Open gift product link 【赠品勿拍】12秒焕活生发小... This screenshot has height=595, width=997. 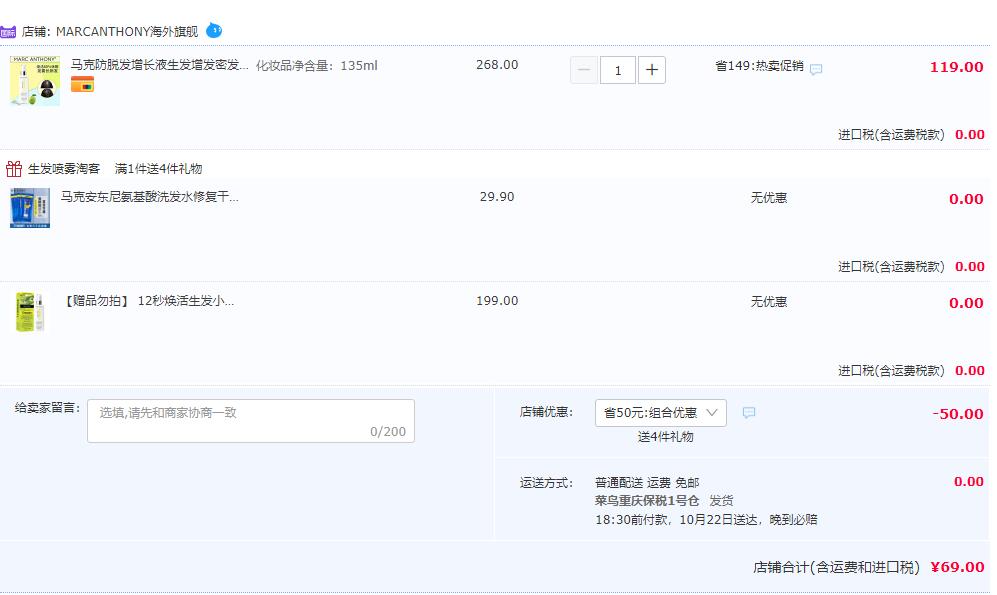click(x=148, y=301)
